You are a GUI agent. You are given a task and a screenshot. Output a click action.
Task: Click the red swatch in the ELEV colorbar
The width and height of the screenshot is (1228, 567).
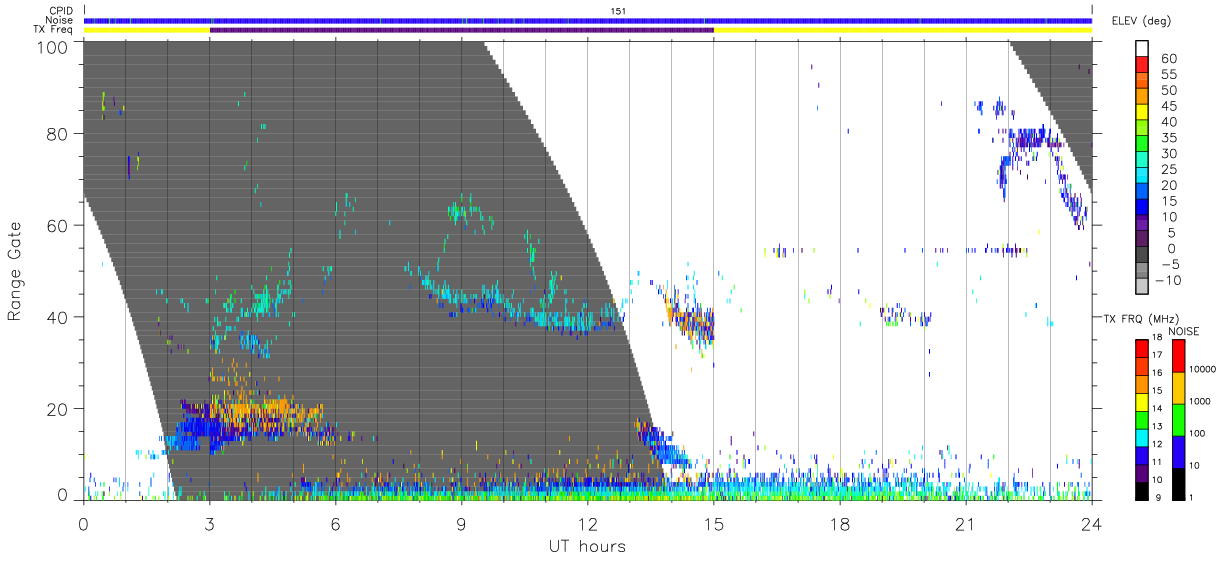[x=1142, y=65]
